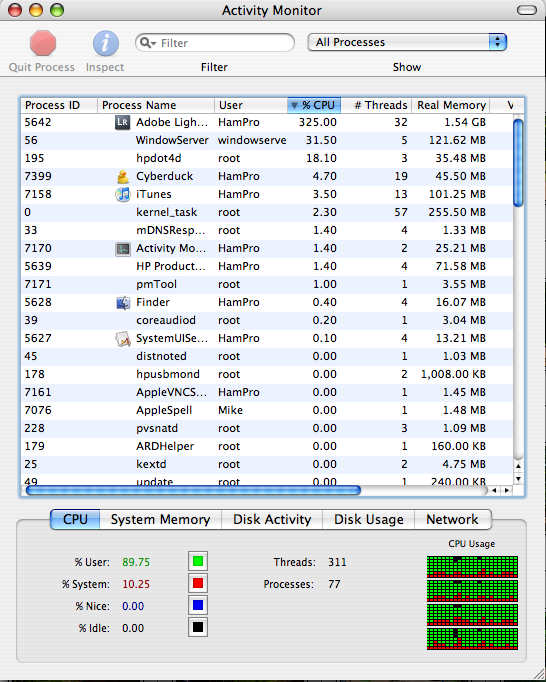Open the Disk Usage tab
Screen dimensions: 546x682
click(x=368, y=519)
